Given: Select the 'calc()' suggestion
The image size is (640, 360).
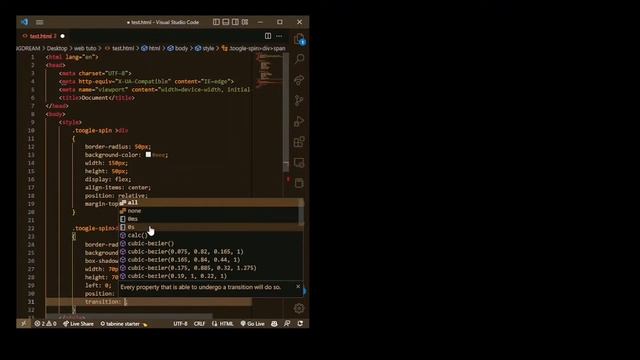Looking at the screenshot, I should (209, 235).
